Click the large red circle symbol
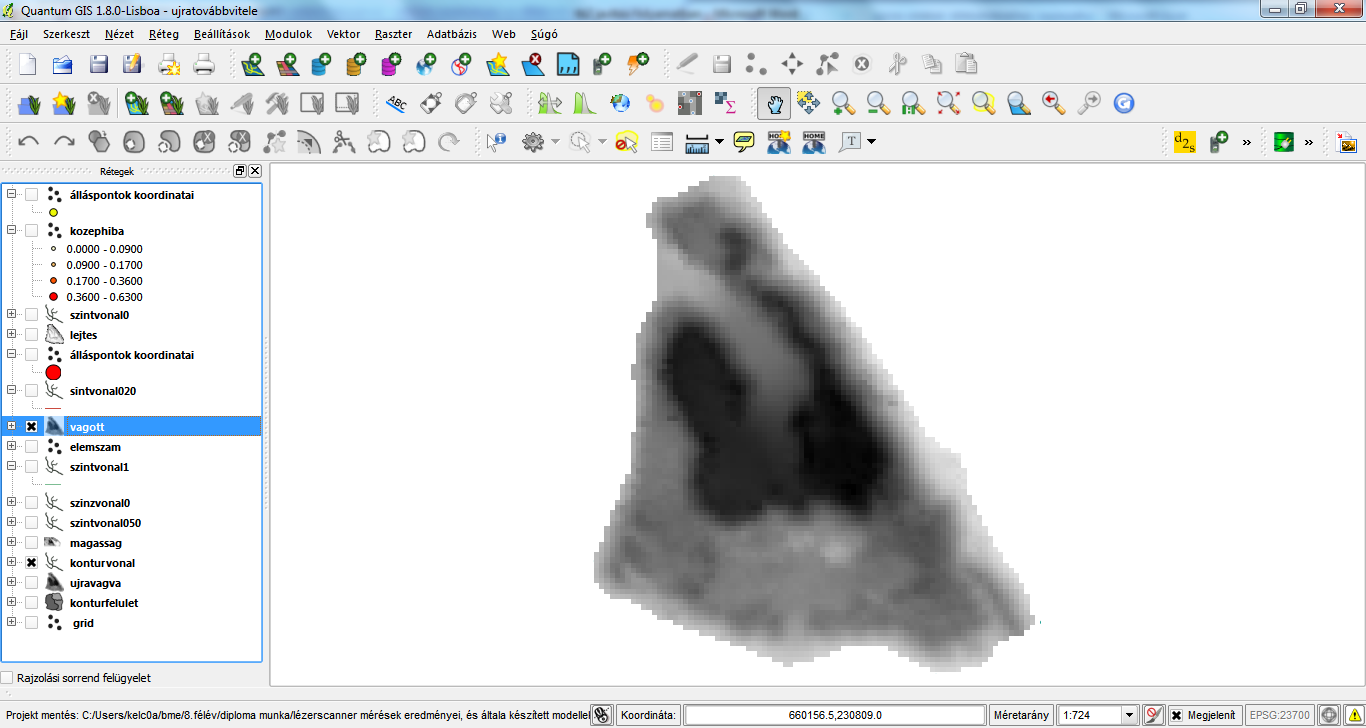Image resolution: width=1366 pixels, height=728 pixels. click(x=54, y=373)
